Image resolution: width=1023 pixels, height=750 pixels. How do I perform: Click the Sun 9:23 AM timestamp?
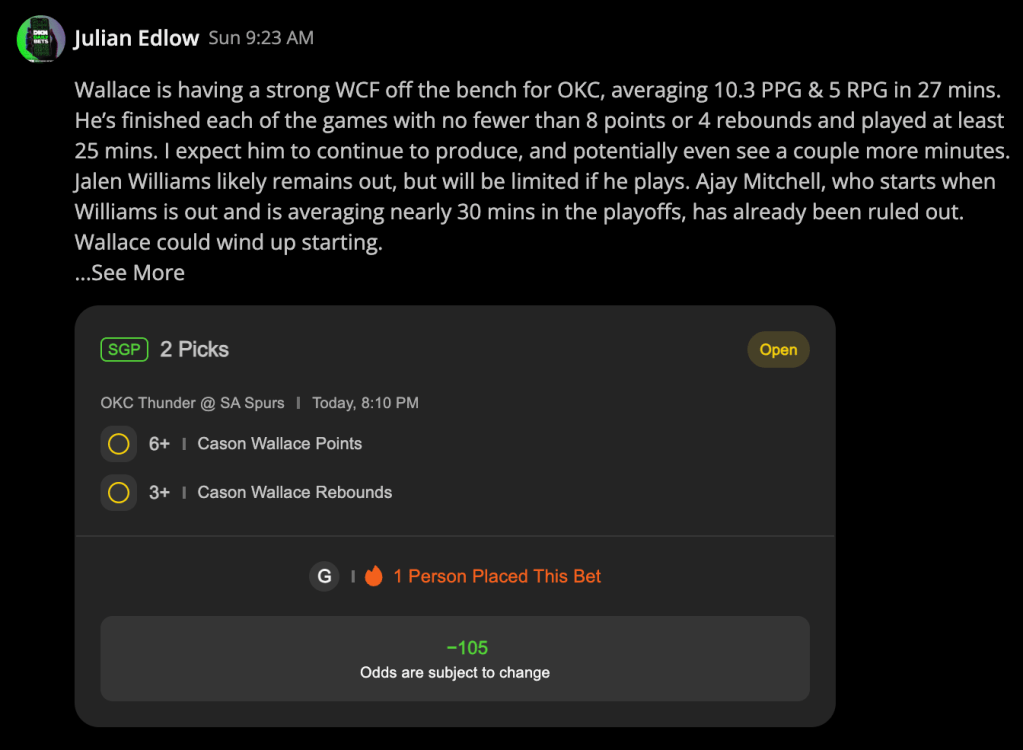(261, 38)
